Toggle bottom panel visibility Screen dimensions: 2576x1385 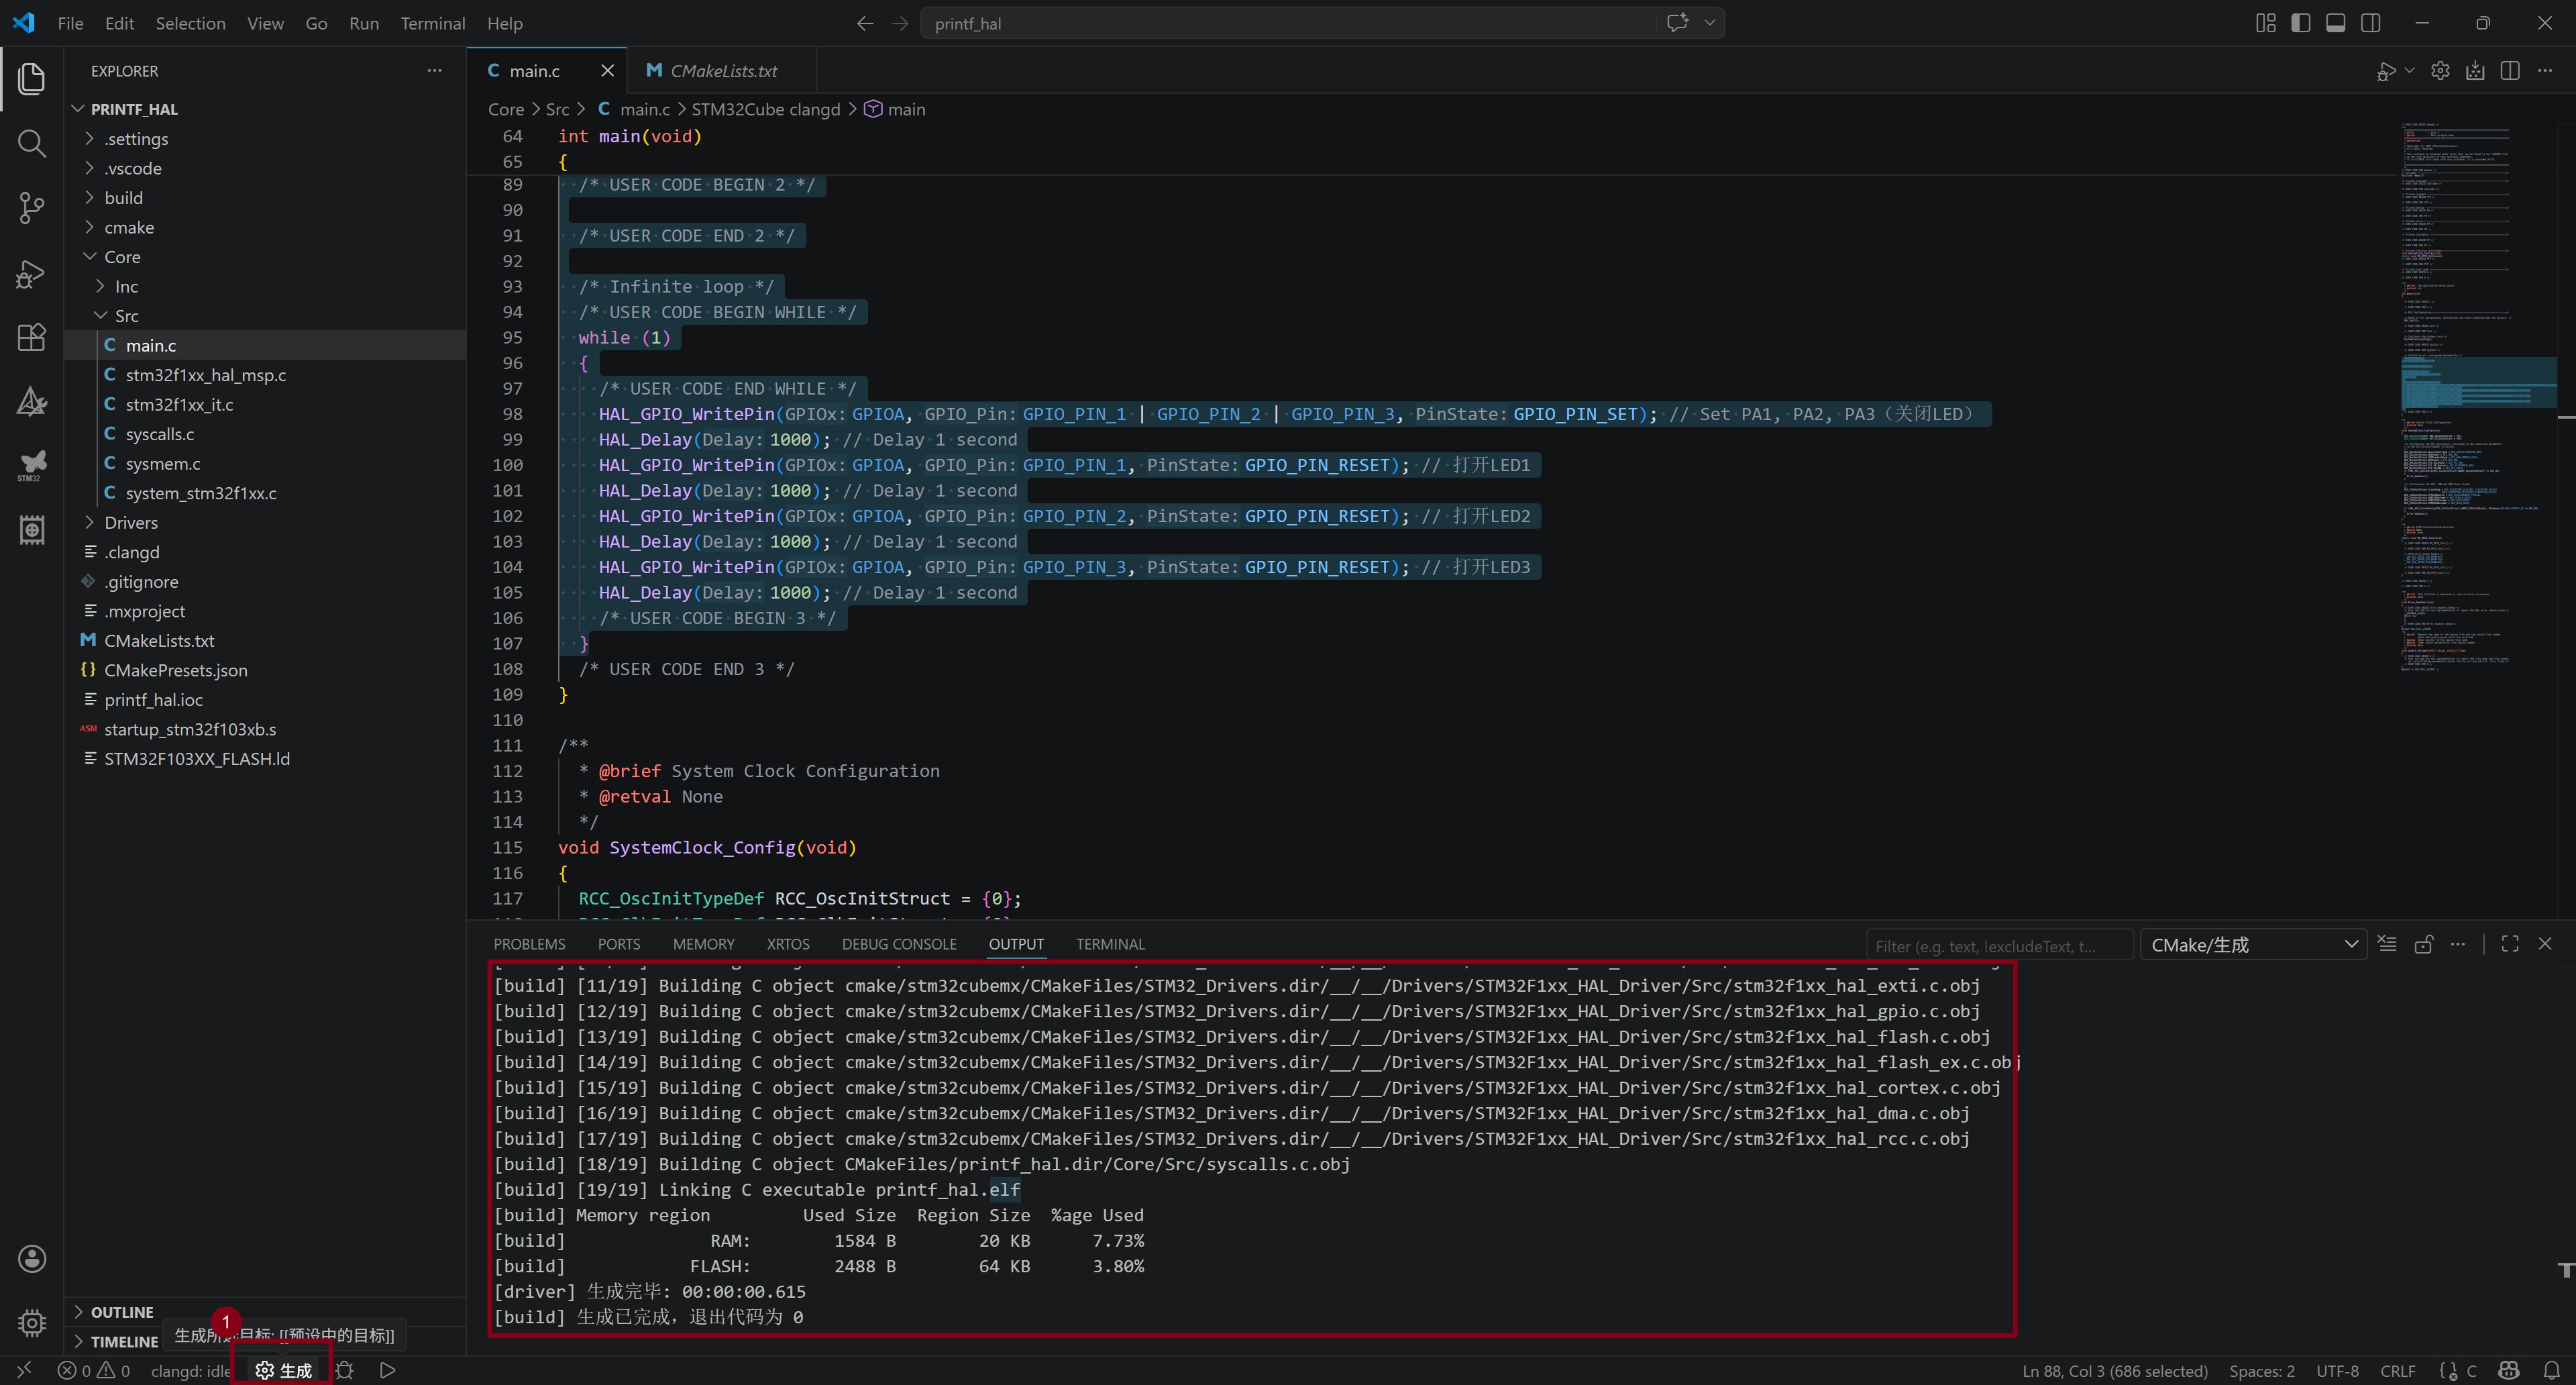pos(2336,23)
